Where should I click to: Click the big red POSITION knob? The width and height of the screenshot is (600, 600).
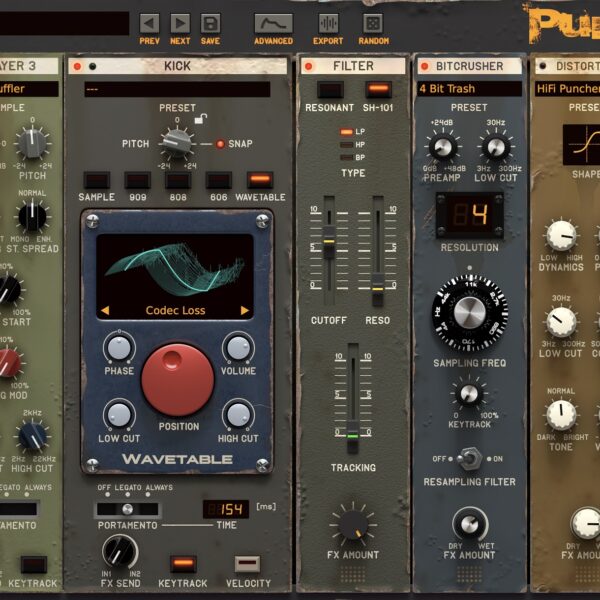pyautogui.click(x=177, y=380)
